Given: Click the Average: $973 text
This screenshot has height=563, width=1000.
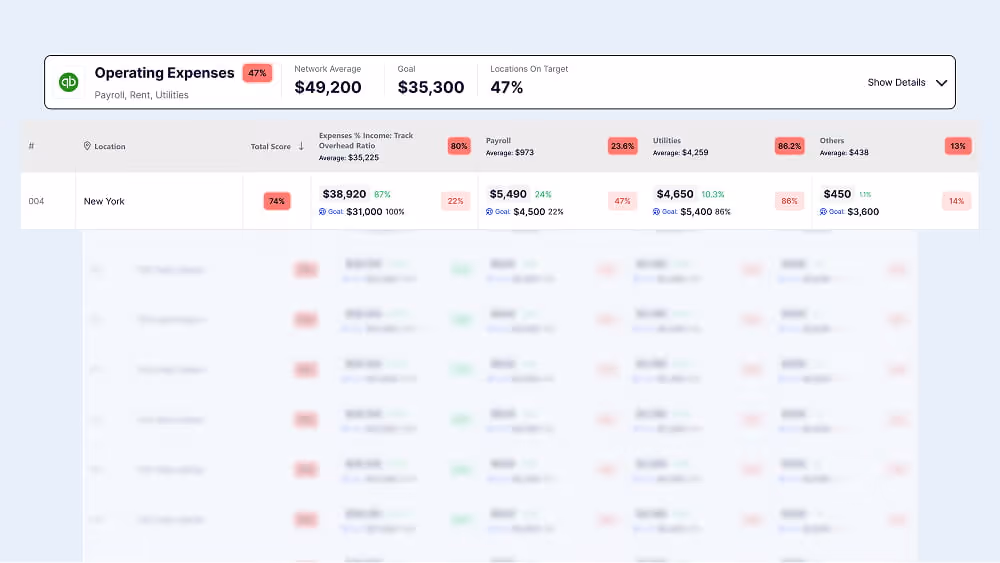Looking at the screenshot, I should tap(510, 152).
